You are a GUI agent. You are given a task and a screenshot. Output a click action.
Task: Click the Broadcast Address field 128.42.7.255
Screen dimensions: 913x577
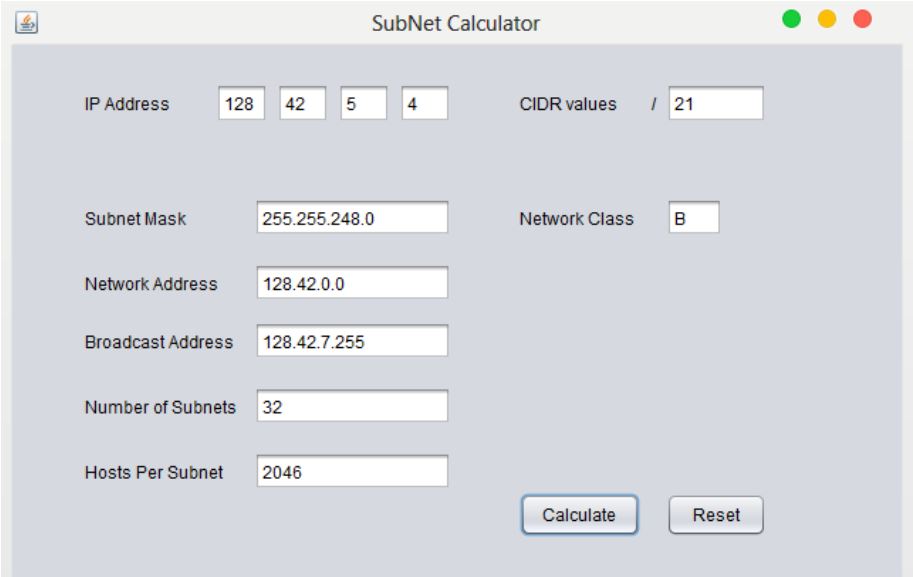pos(352,341)
